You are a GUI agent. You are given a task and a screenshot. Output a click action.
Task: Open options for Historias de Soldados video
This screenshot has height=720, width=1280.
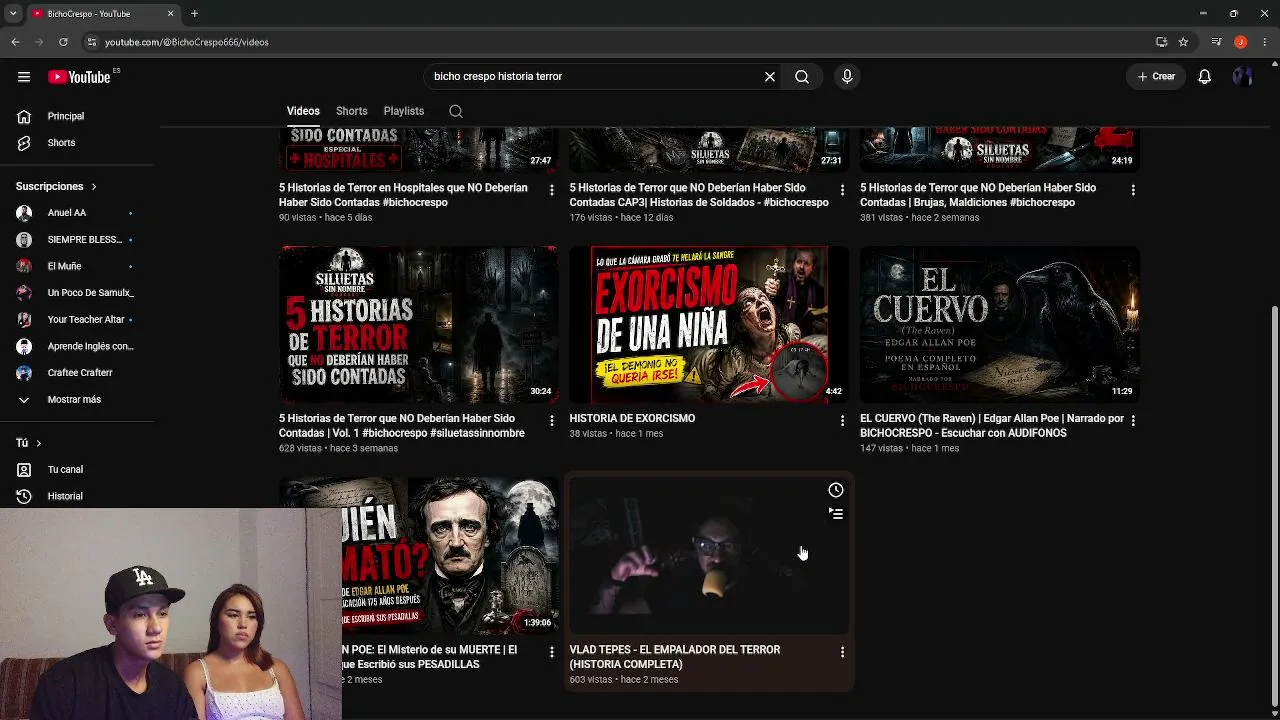coord(842,190)
